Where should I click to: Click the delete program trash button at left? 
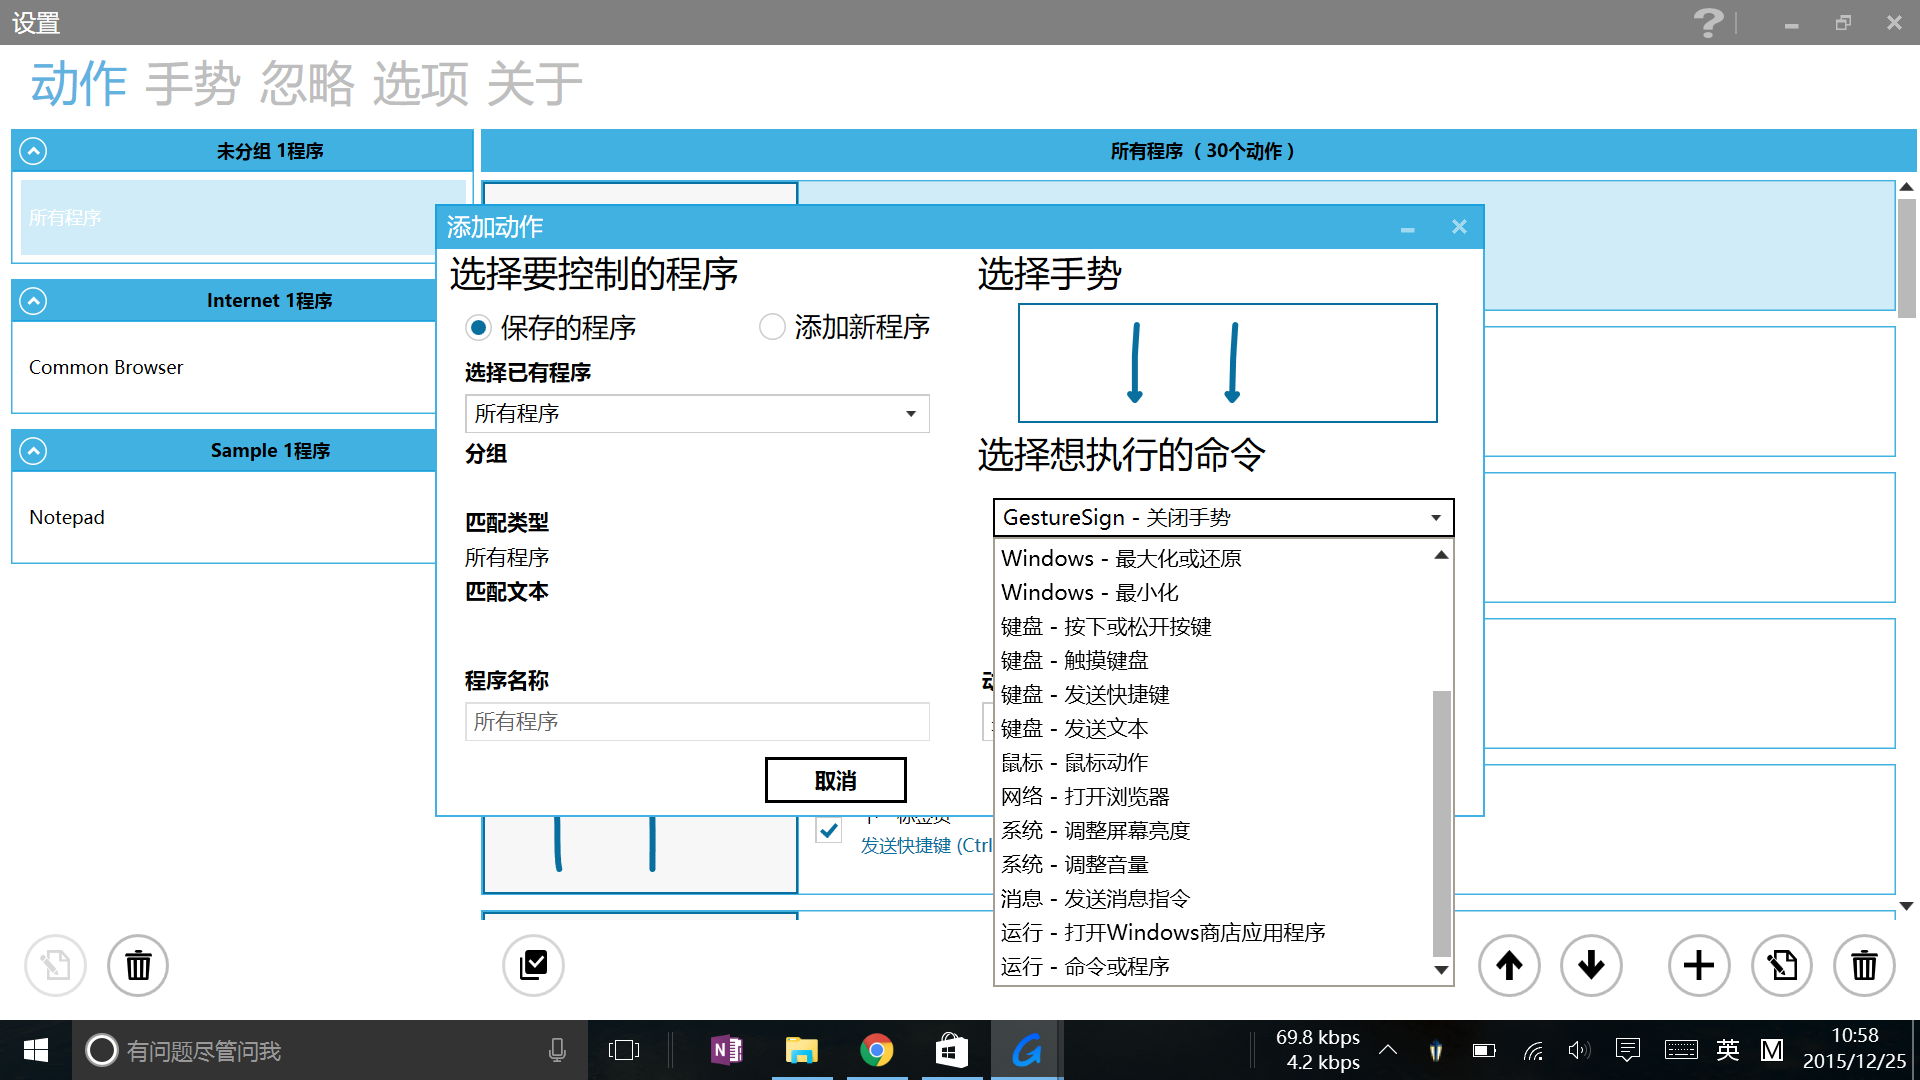[138, 965]
